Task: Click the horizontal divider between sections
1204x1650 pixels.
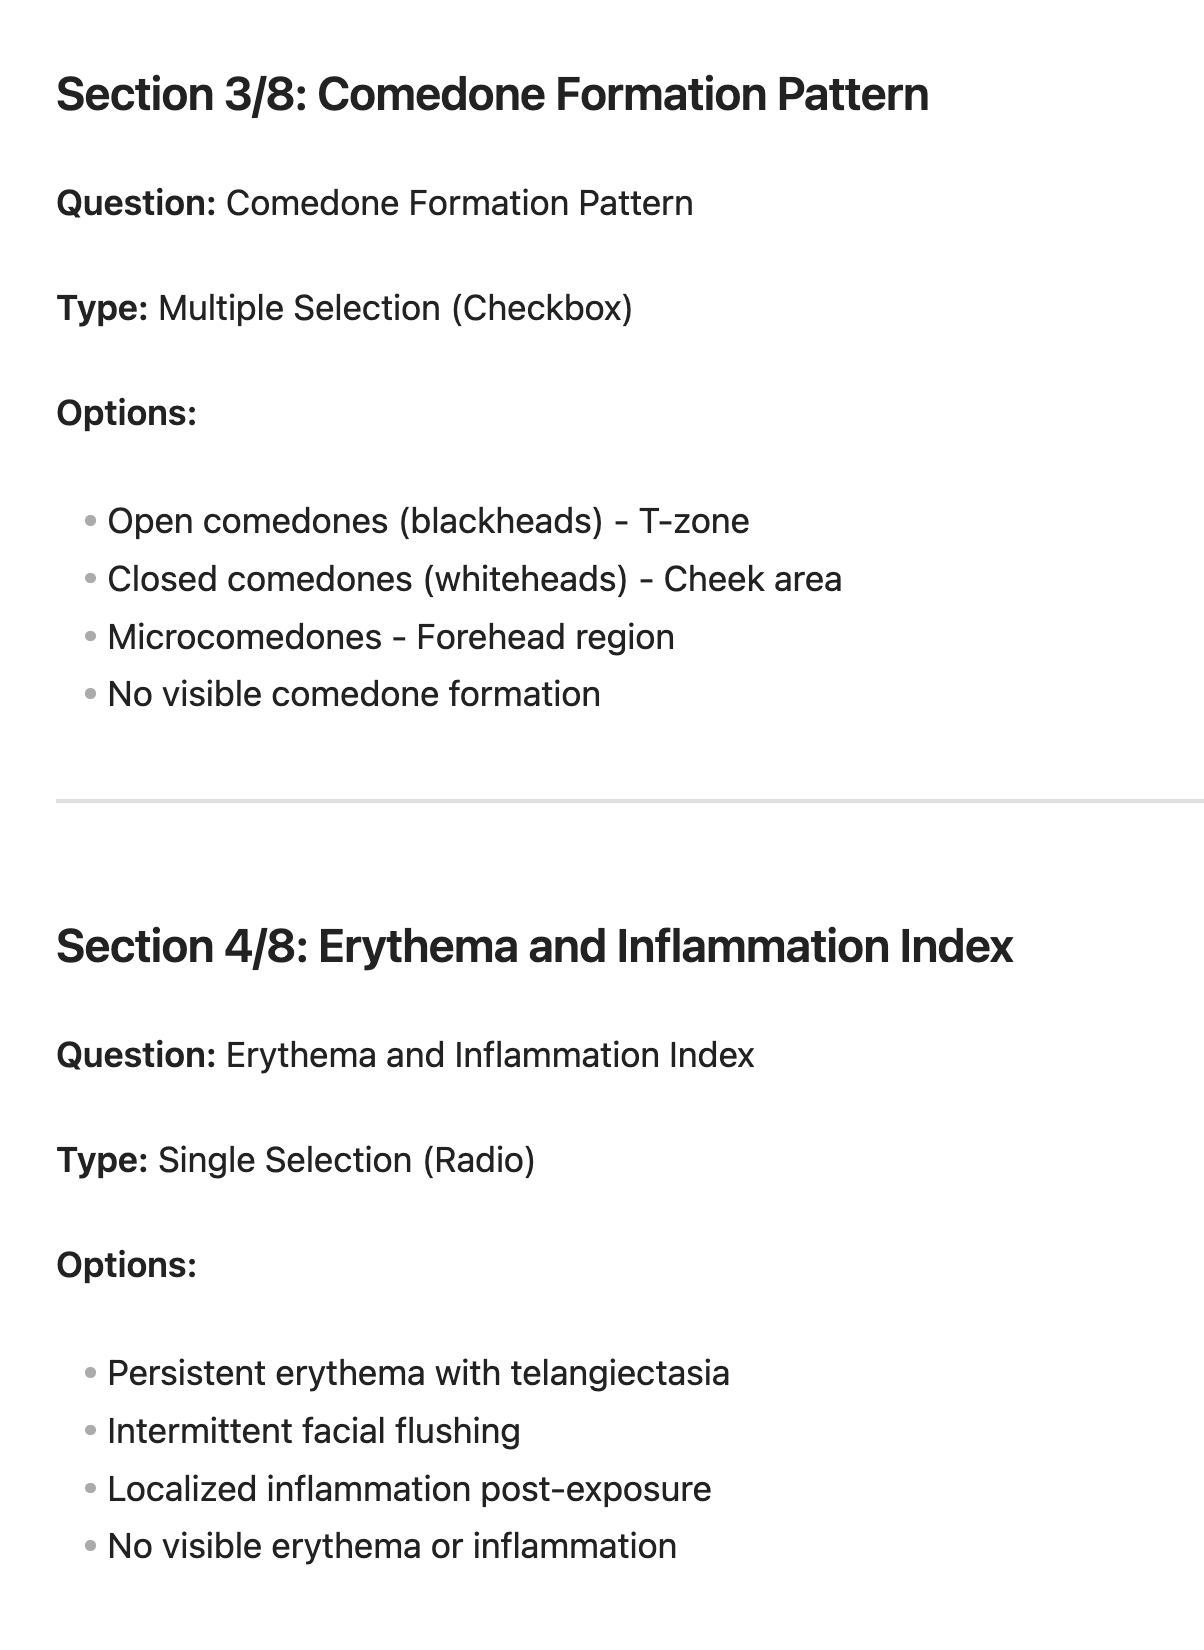Action: (630, 801)
